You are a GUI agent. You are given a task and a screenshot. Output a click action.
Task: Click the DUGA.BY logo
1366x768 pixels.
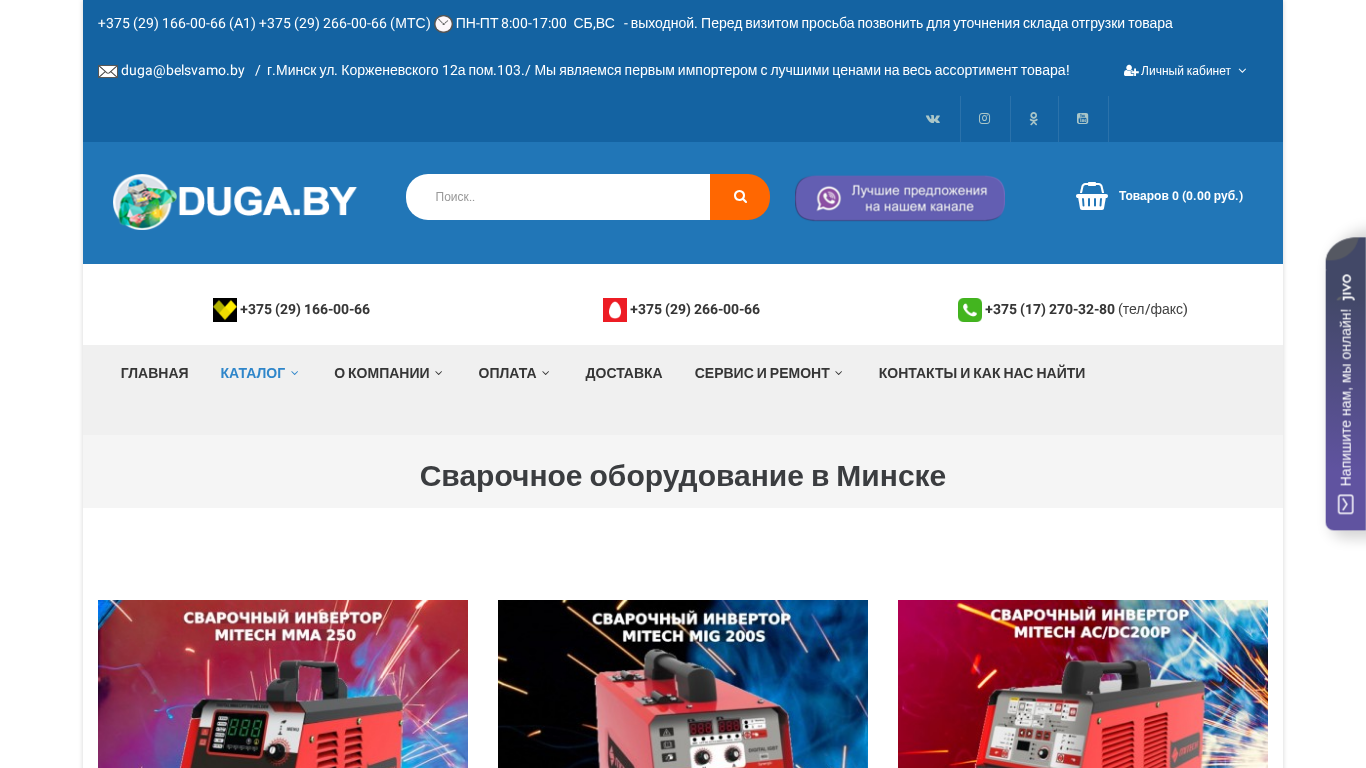(234, 202)
